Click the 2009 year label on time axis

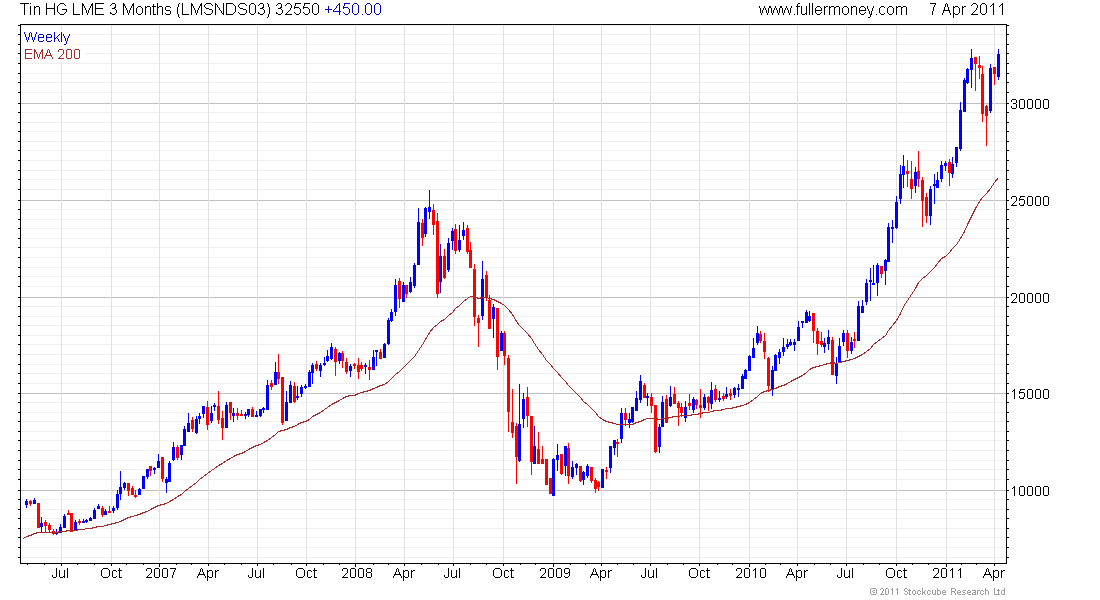point(555,573)
